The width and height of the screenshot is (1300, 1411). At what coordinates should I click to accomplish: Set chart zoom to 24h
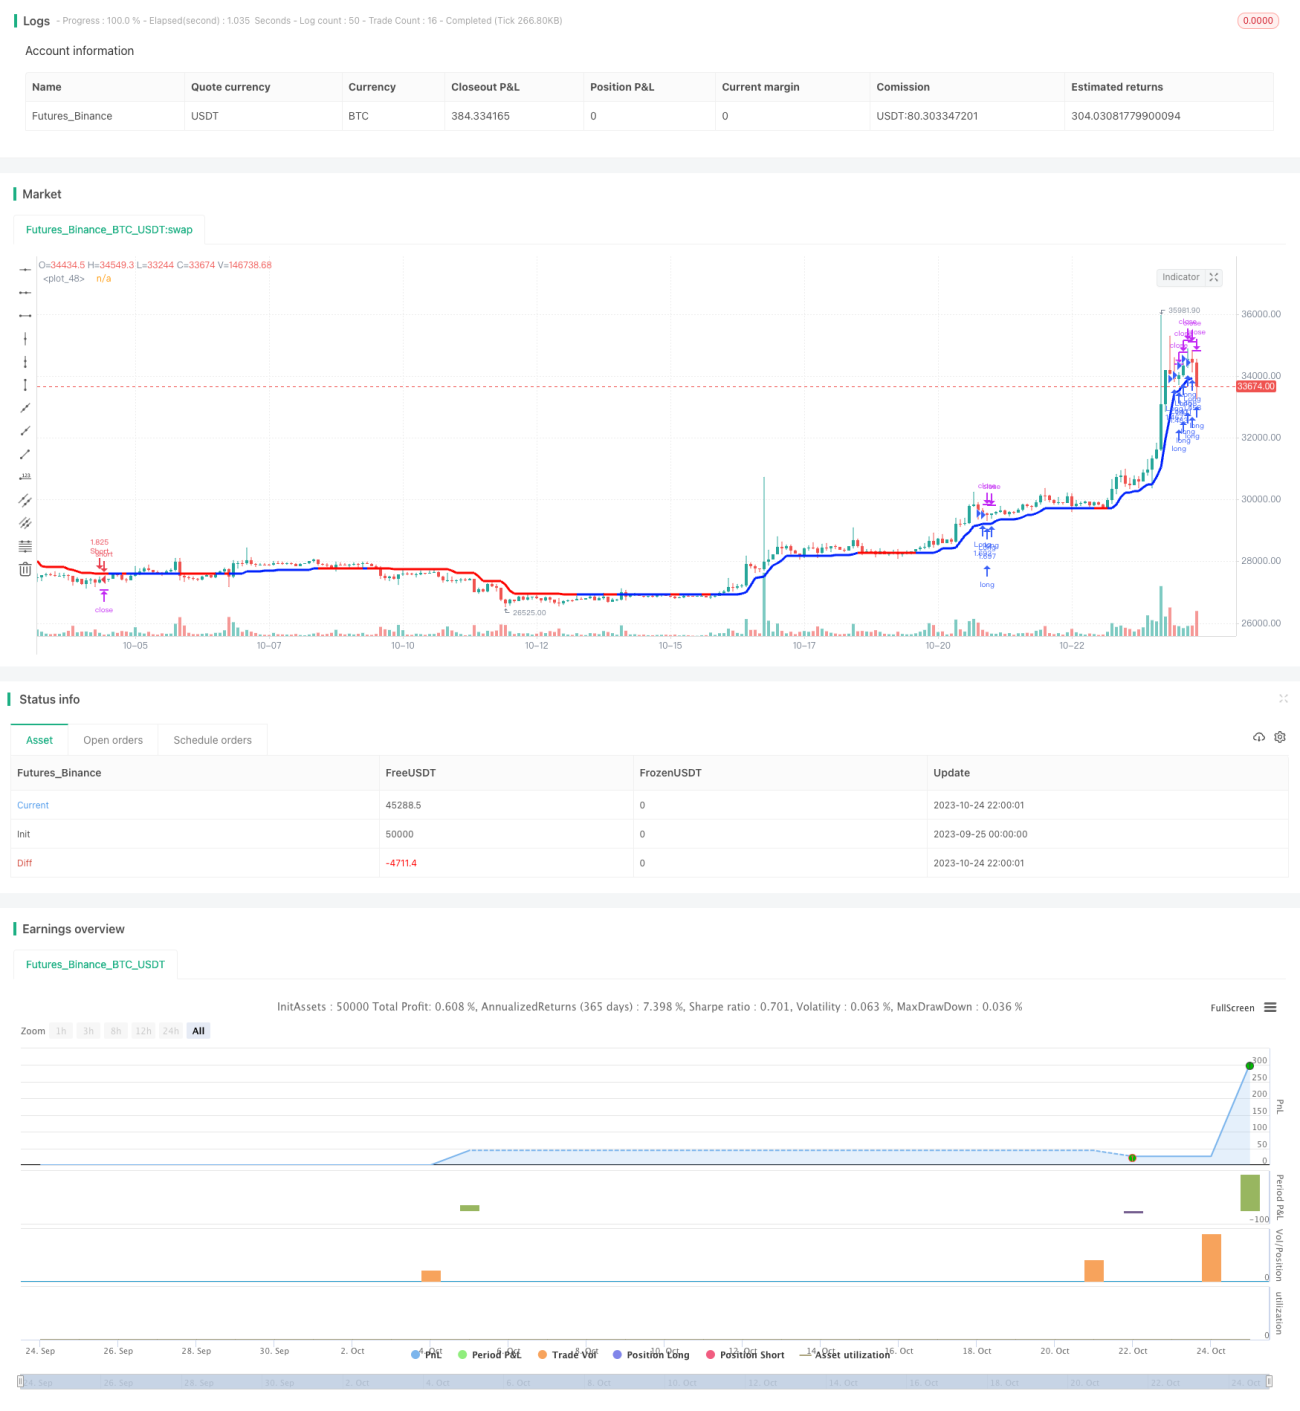point(171,1031)
